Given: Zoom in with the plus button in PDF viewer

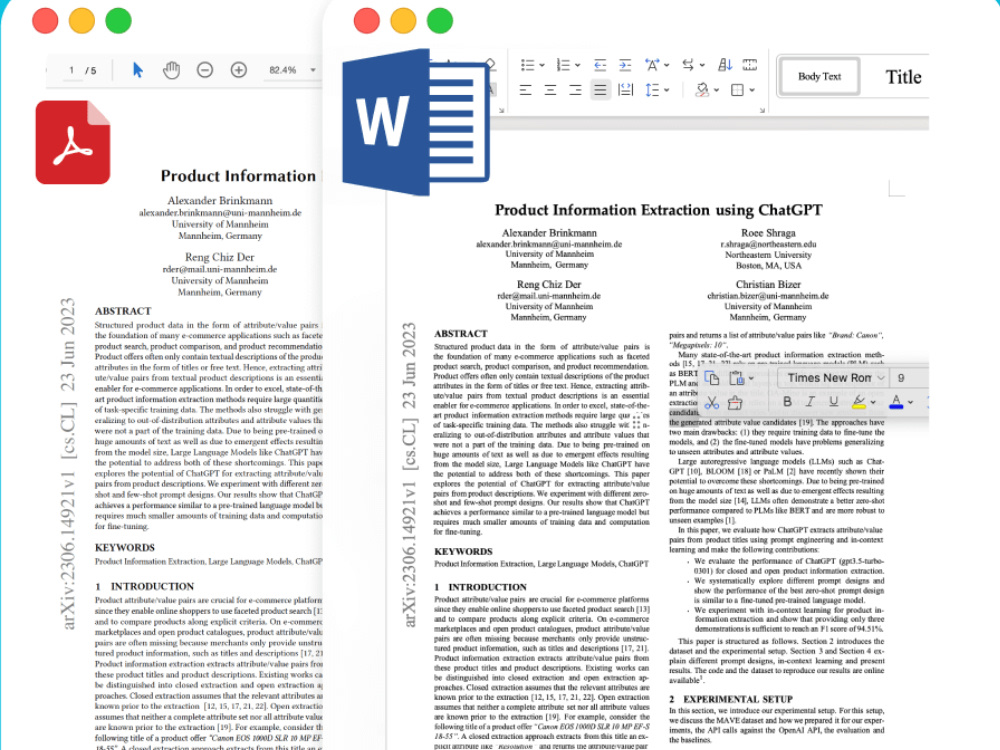Looking at the screenshot, I should [239, 70].
